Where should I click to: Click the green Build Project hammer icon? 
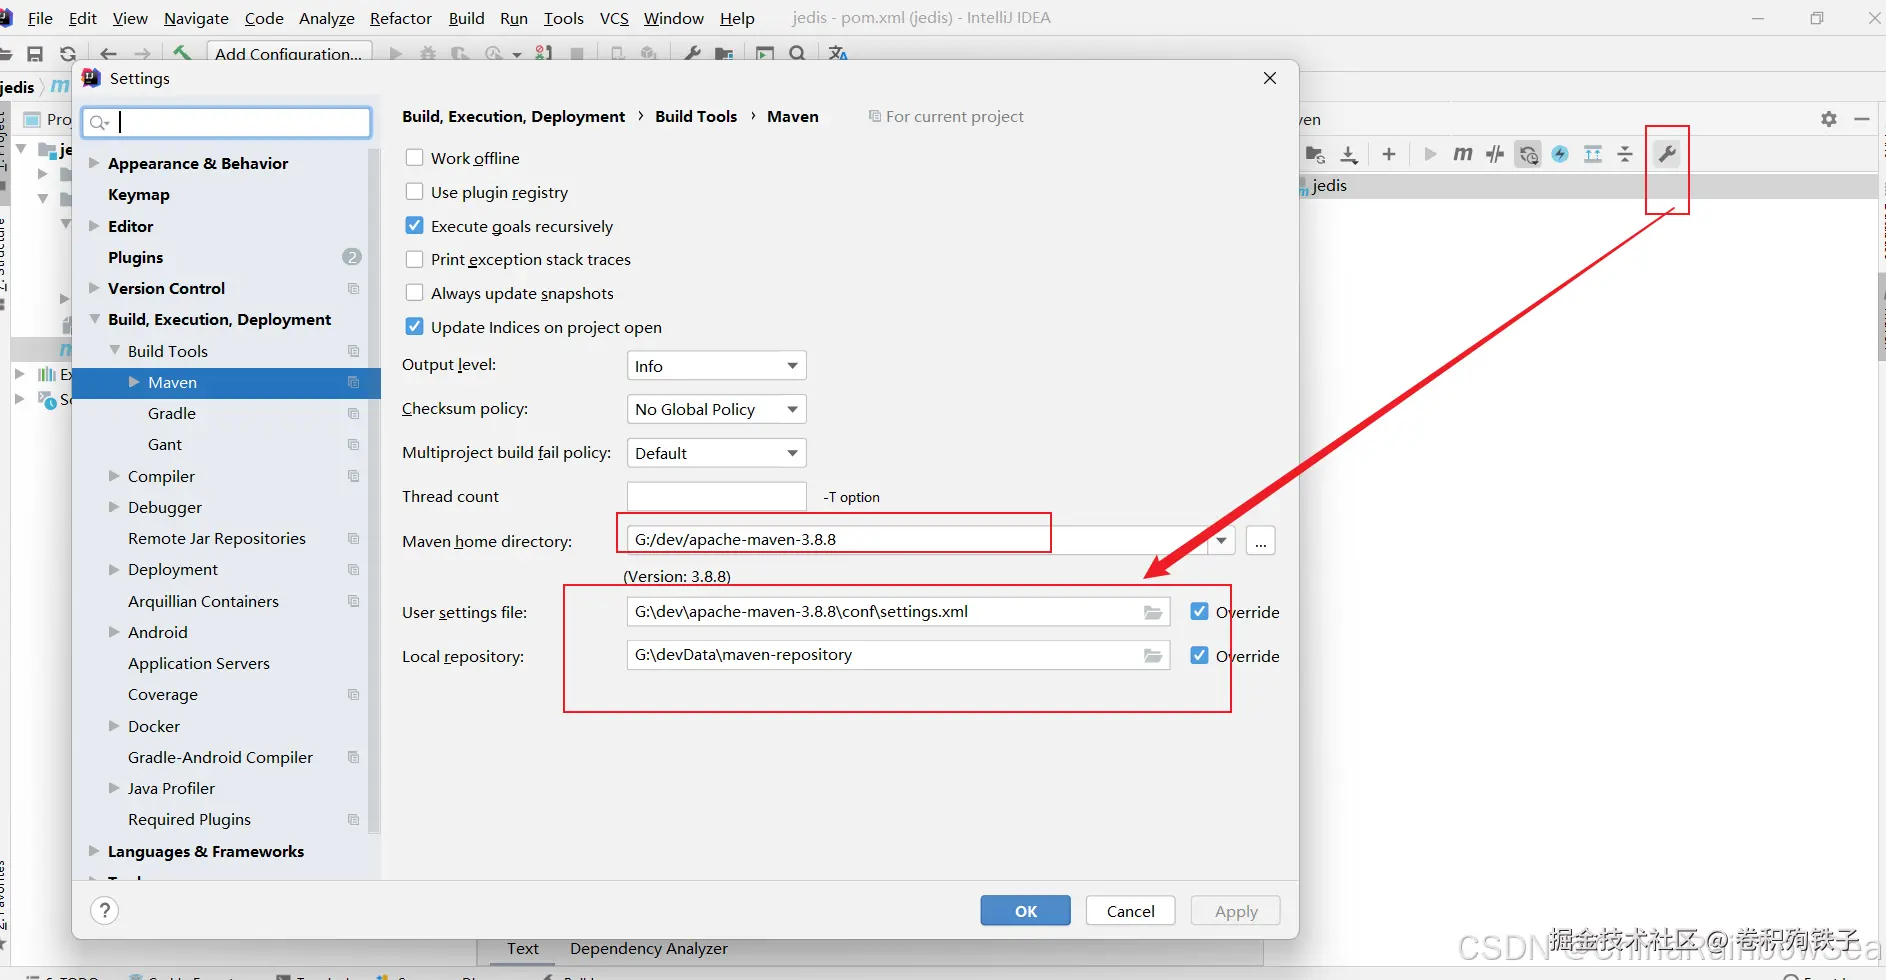[x=182, y=53]
